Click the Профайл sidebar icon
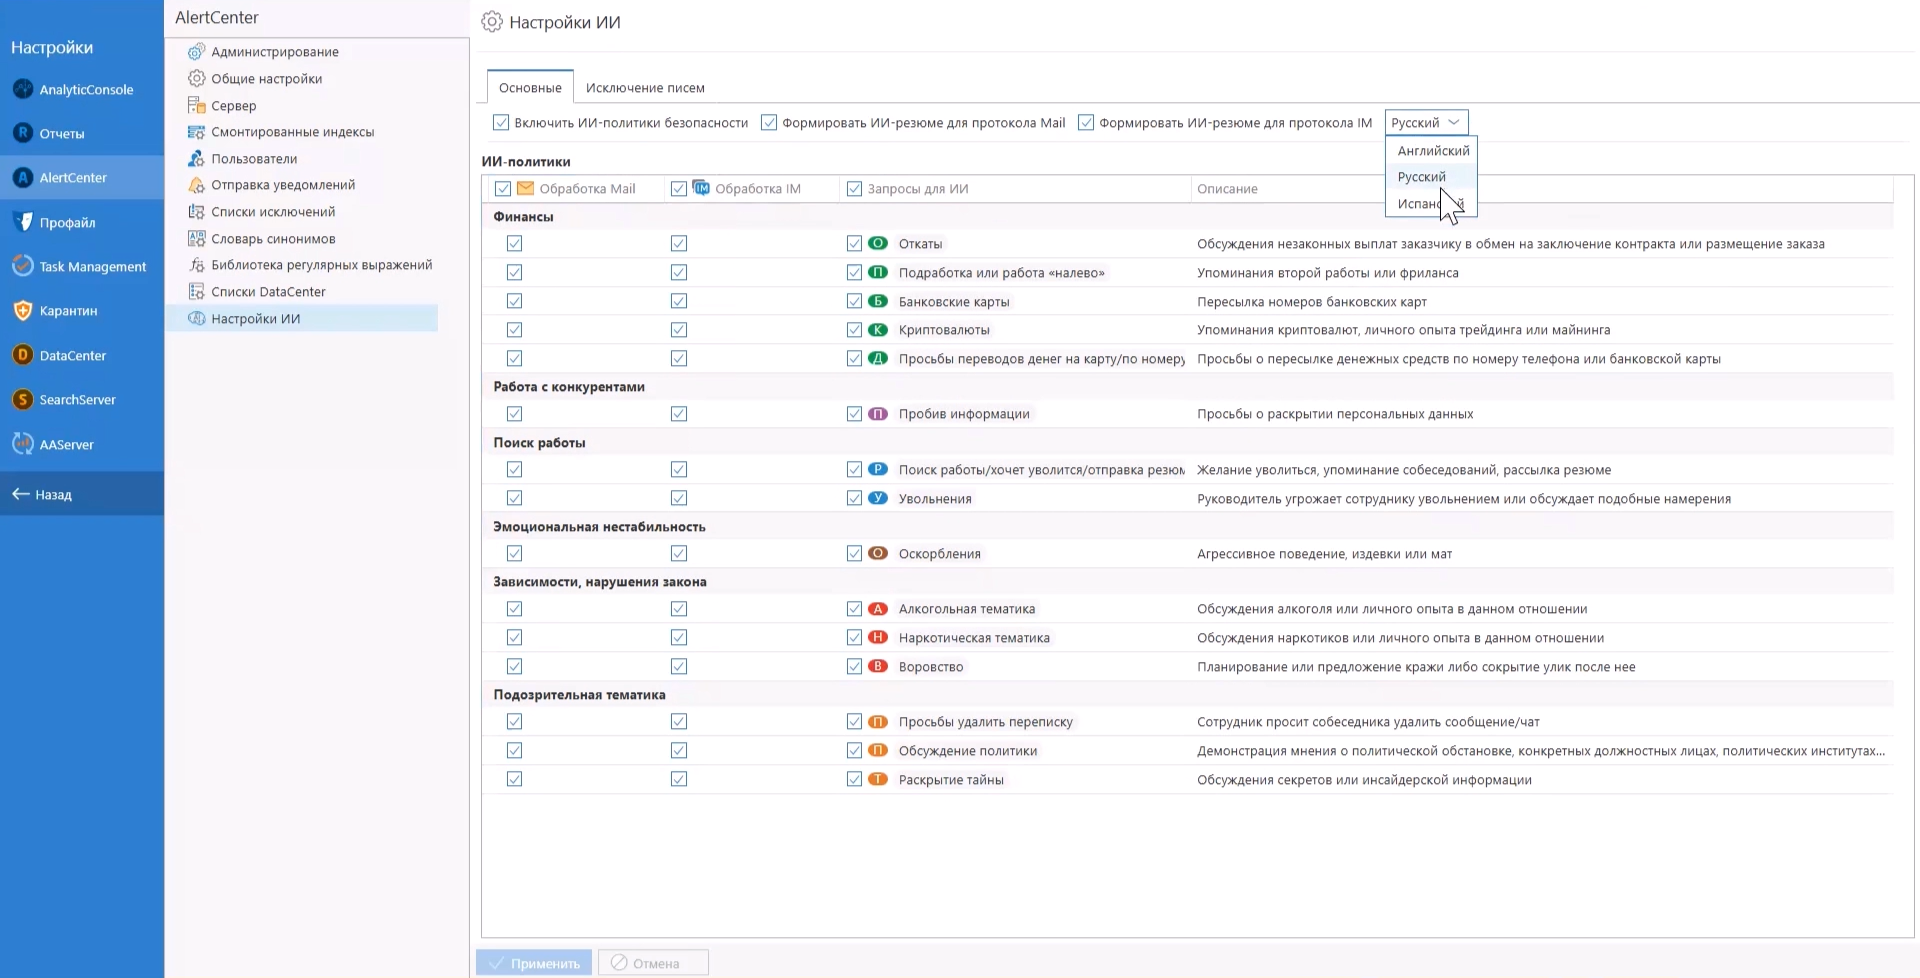This screenshot has width=1920, height=978. click(x=23, y=222)
